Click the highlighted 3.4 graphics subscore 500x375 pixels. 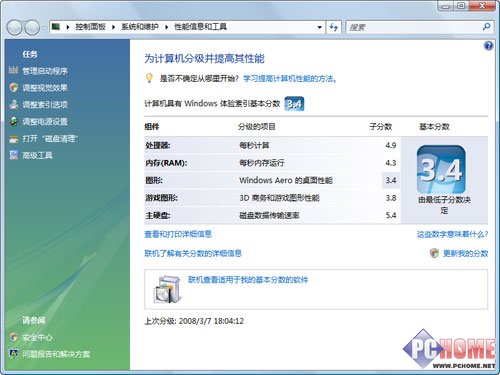[391, 180]
